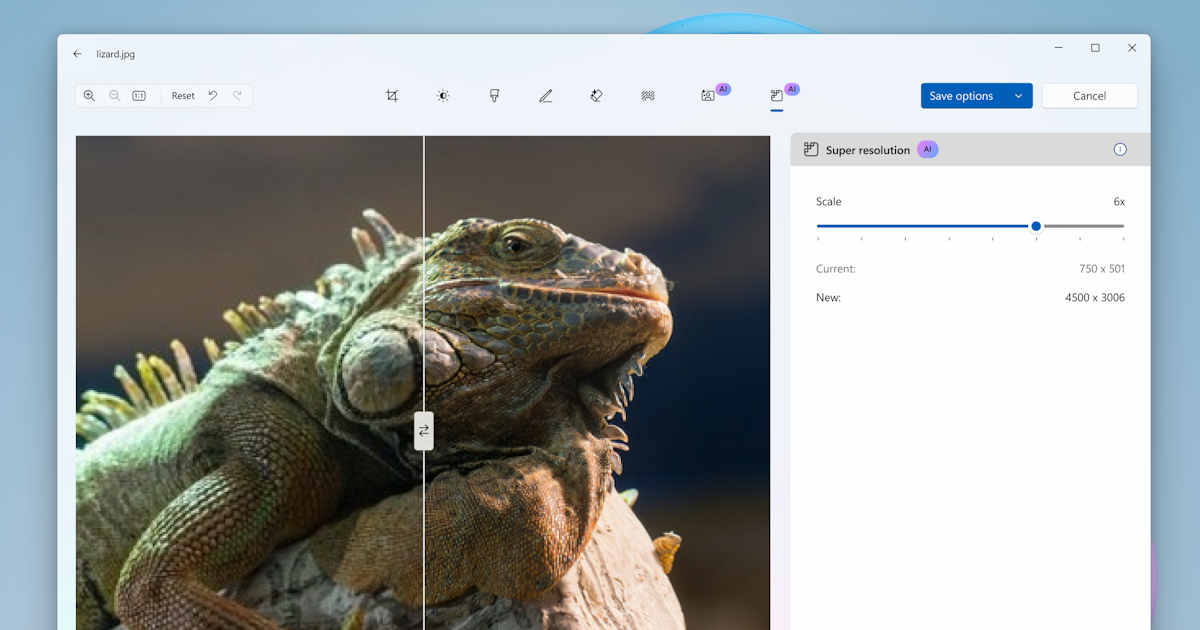
Task: Open the AI Background editing tool
Action: point(710,95)
